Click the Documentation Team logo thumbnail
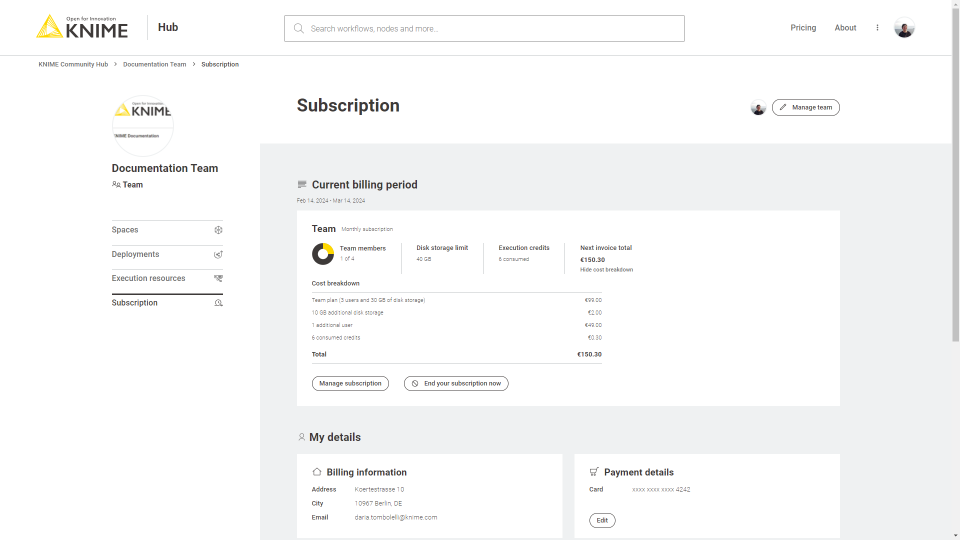Screen dimensions: 960x540 (x=143, y=125)
